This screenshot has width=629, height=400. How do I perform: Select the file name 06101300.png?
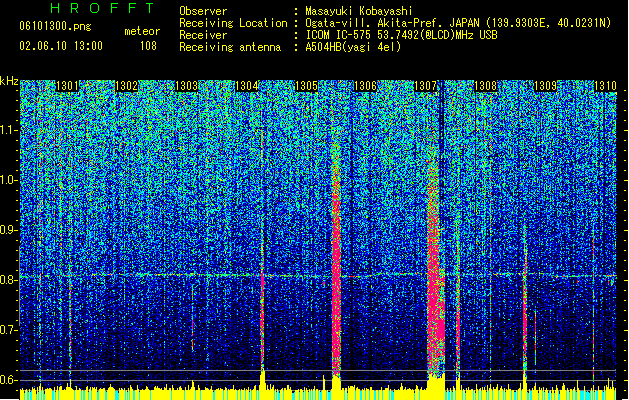click(55, 26)
